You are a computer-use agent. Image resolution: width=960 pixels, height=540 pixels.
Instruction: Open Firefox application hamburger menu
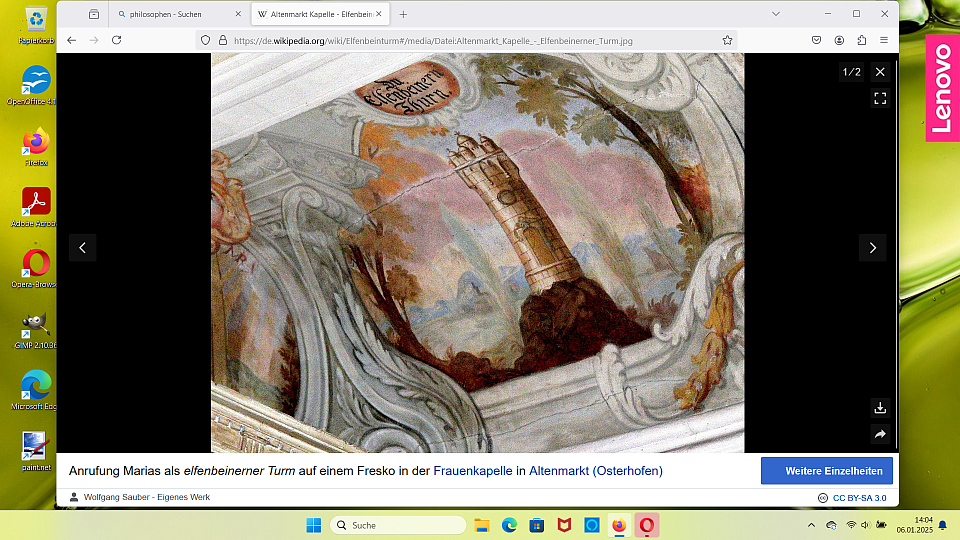coord(884,40)
